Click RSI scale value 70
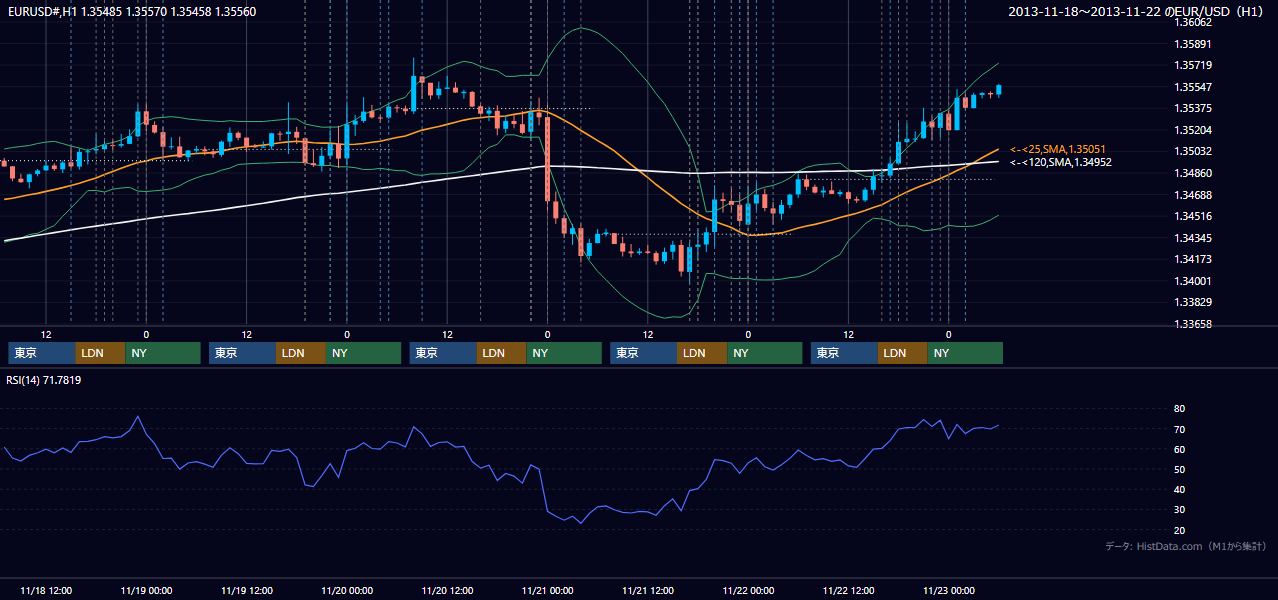Screen dimensions: 1278x600 1179,429
